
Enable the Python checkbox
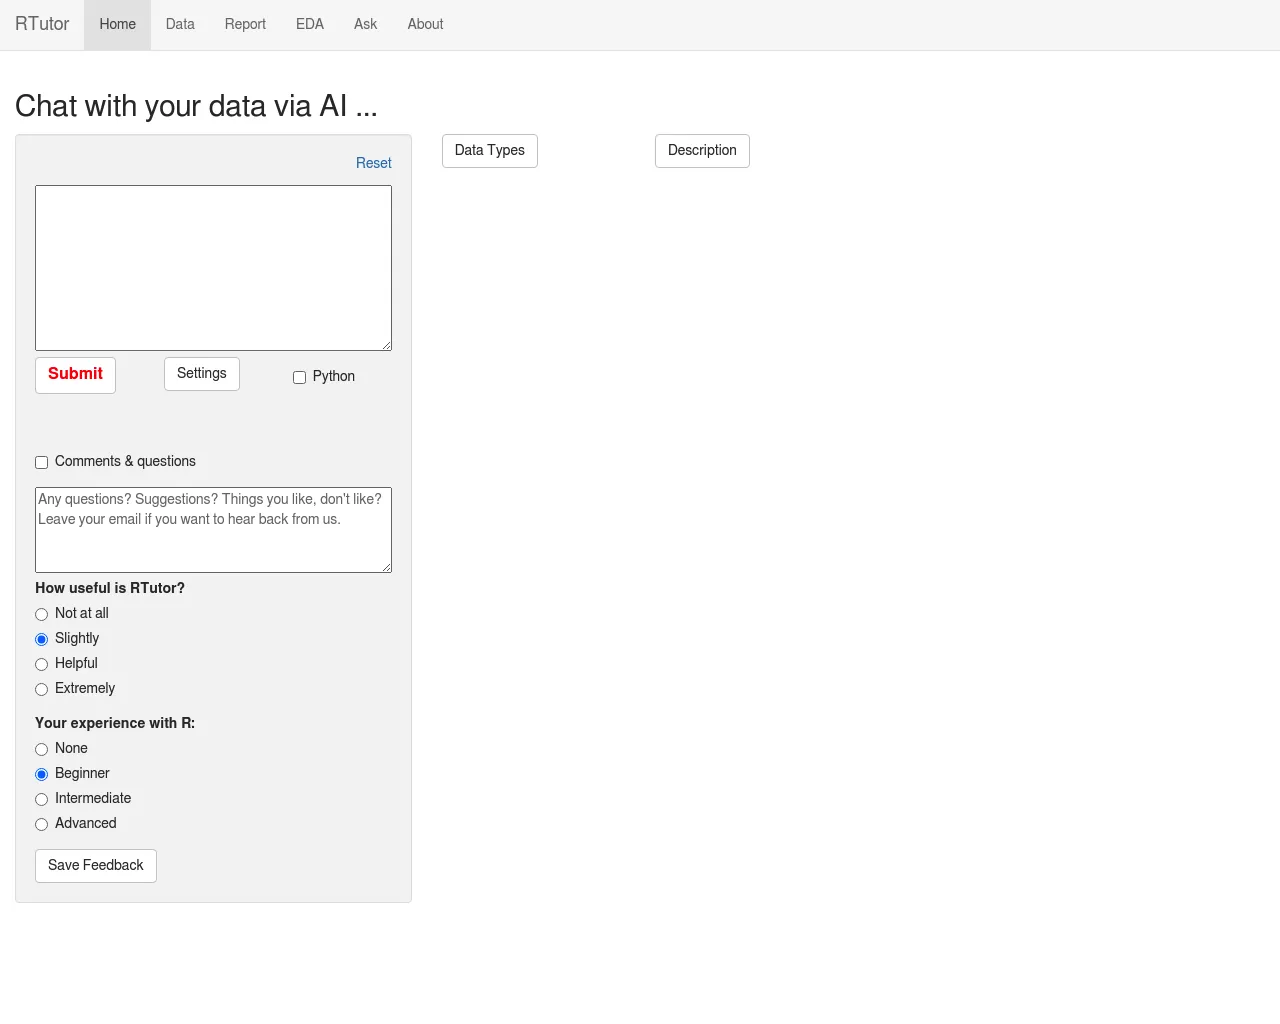[299, 377]
